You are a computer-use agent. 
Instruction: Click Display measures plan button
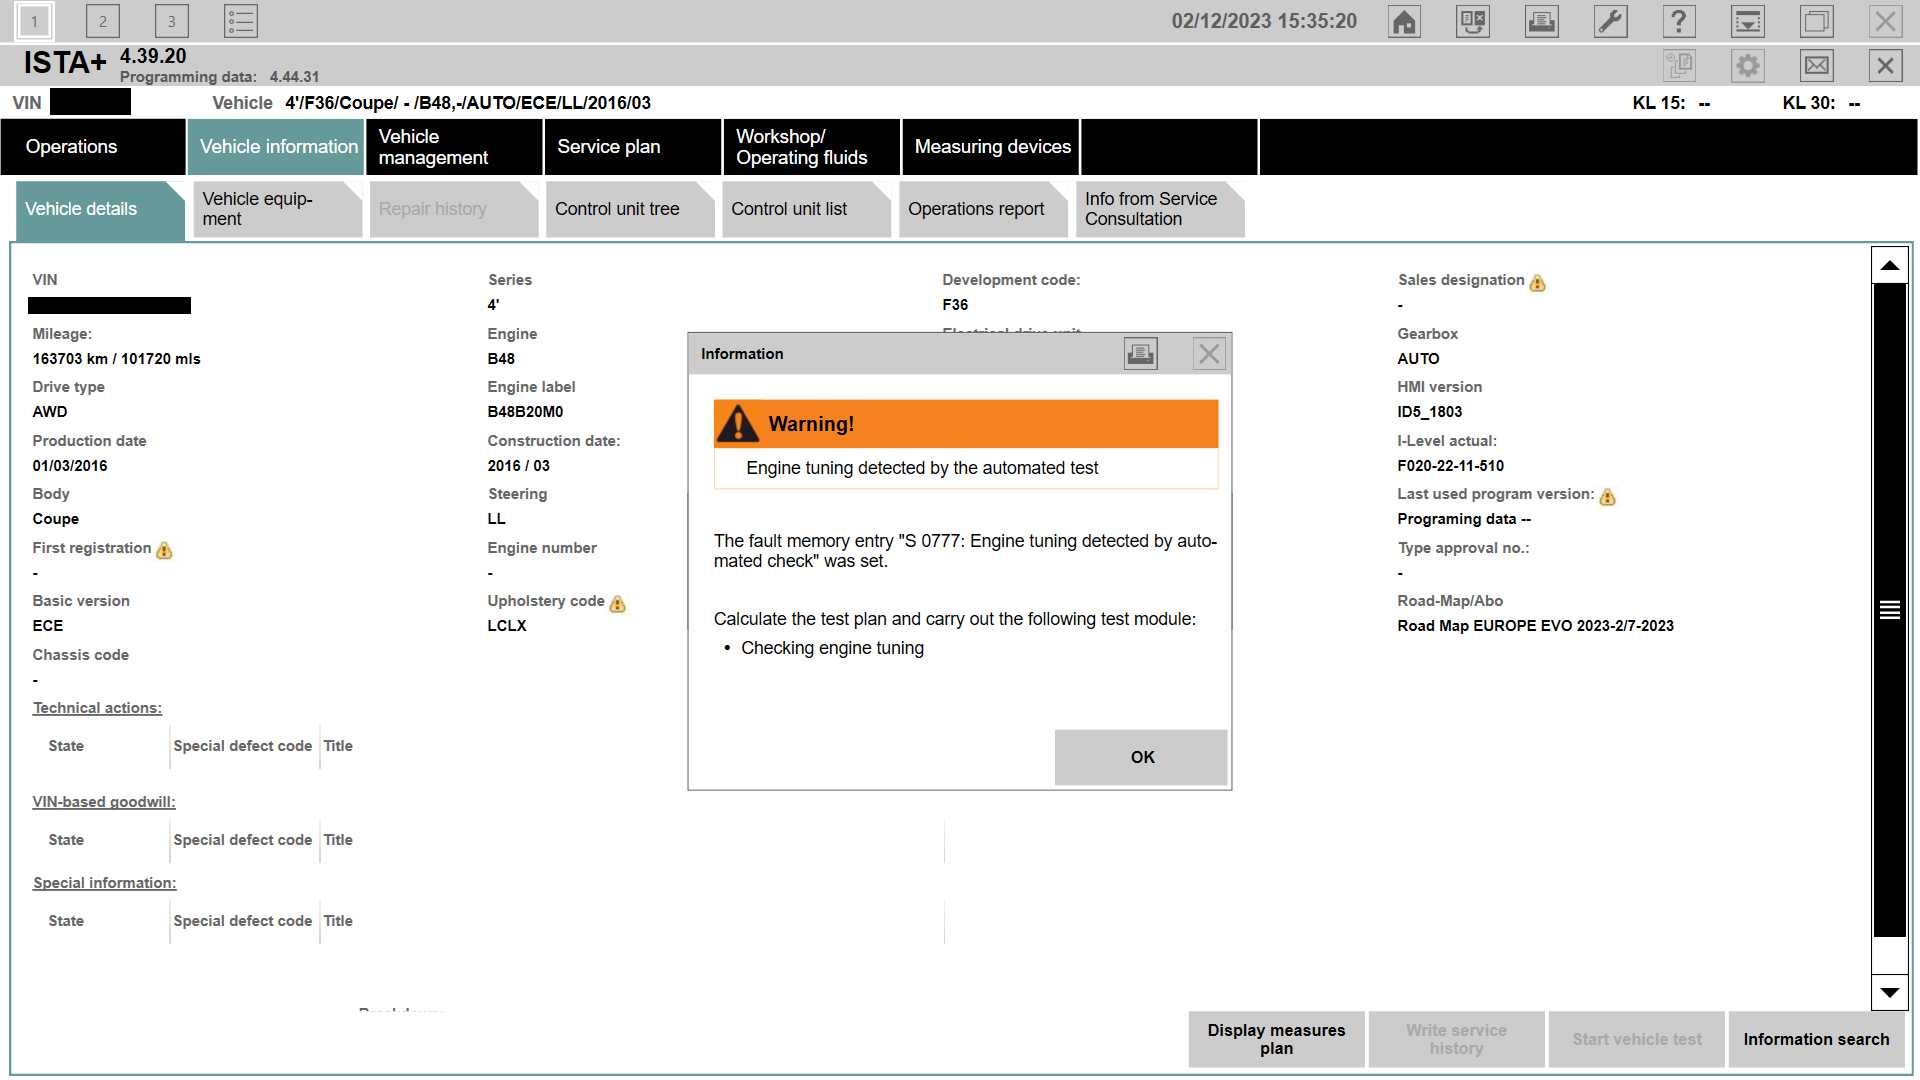coord(1276,1039)
